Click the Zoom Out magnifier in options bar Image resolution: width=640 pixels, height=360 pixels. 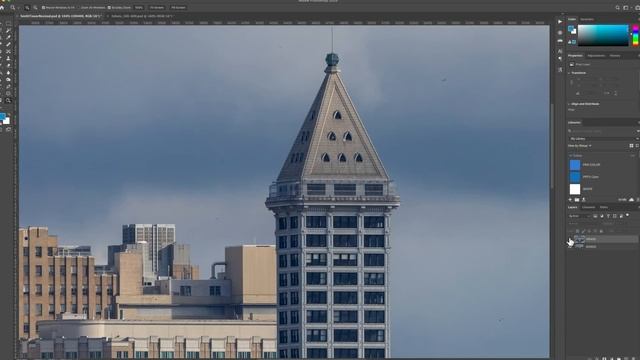[x=35, y=7]
